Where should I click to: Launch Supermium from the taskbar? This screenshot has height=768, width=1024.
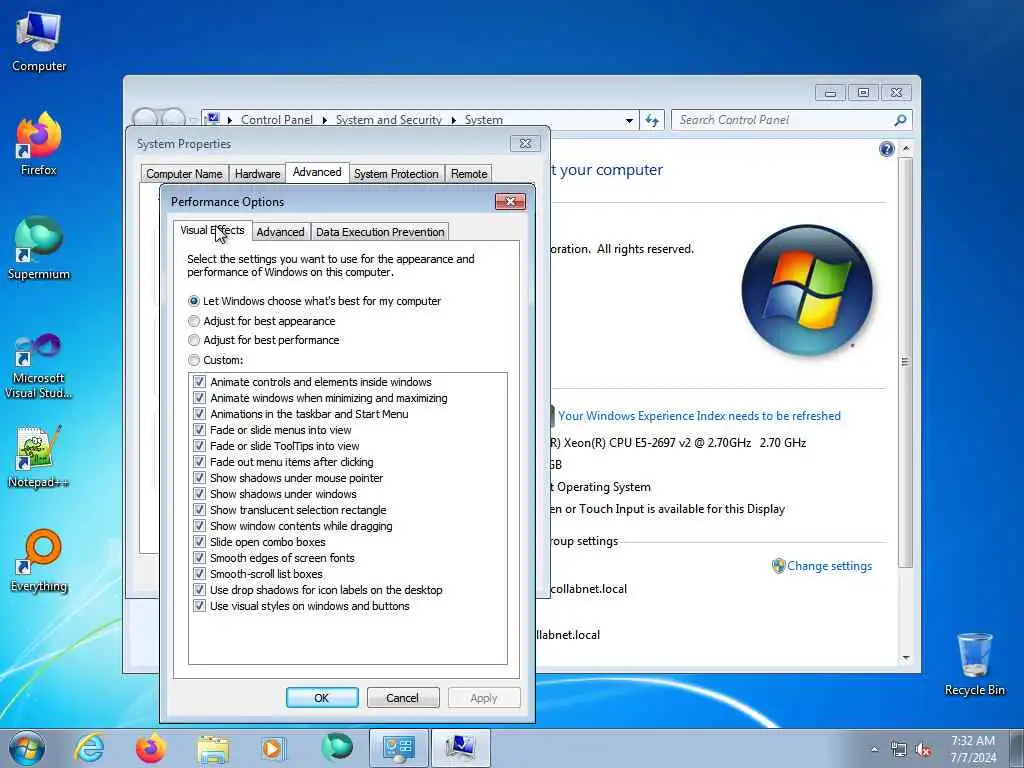coord(337,748)
